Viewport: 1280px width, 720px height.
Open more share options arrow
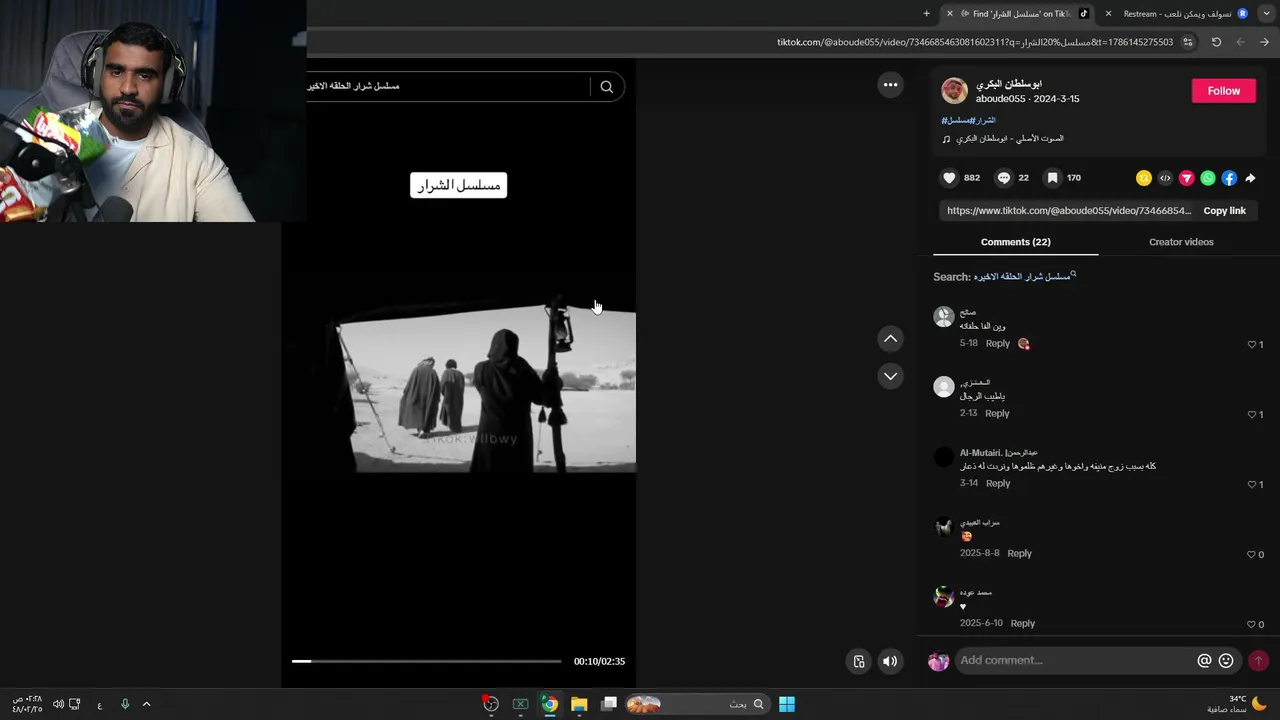[1250, 178]
